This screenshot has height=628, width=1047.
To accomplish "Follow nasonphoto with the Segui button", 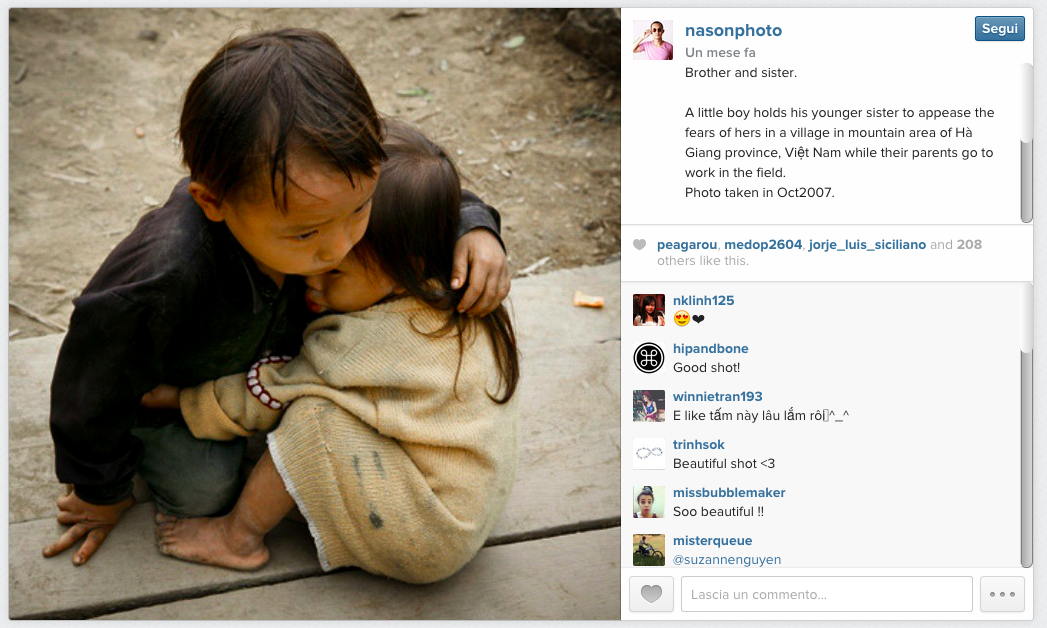I will (1000, 29).
